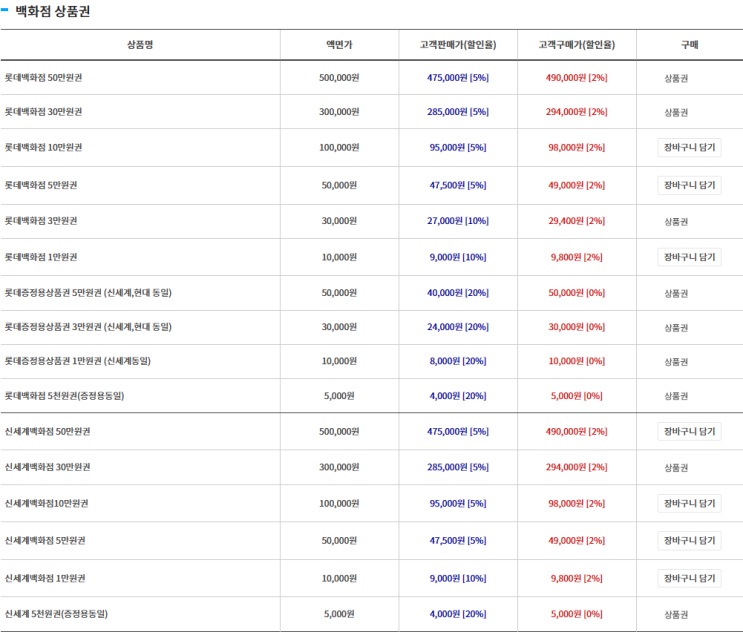
Task: Click sale price 285,000원 [5%] for 롯데백화점 30만원권
Action: (458, 112)
